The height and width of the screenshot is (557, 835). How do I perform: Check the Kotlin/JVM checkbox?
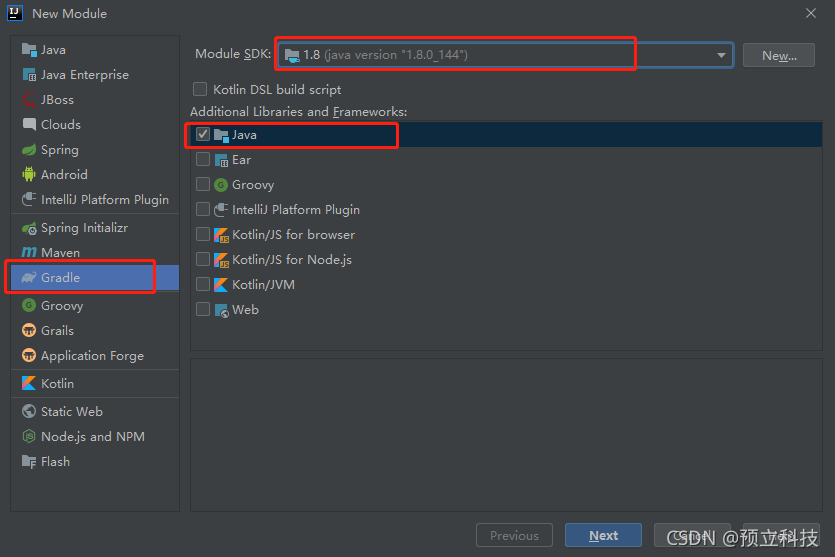tap(203, 284)
